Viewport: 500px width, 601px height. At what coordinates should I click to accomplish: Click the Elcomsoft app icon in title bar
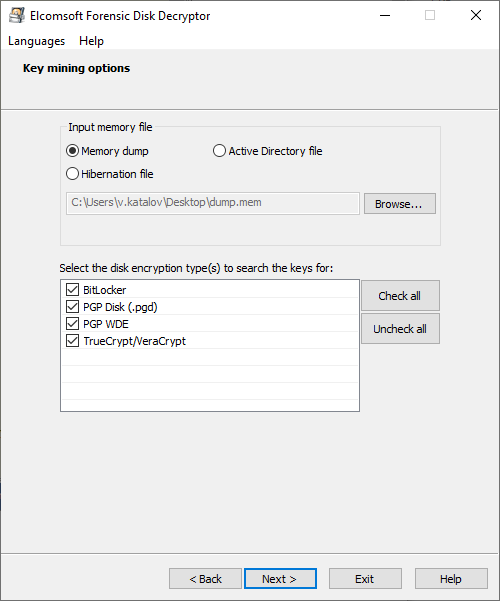[x=17, y=16]
